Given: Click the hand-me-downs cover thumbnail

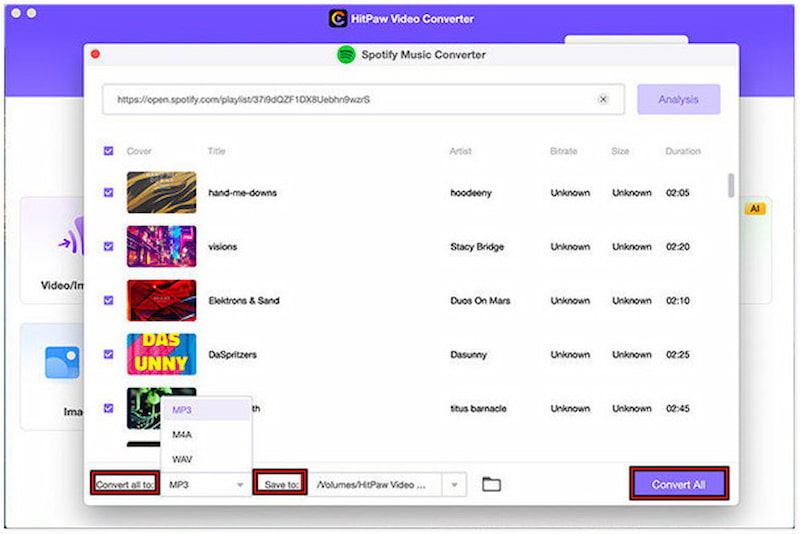Looking at the screenshot, I should click(x=161, y=192).
